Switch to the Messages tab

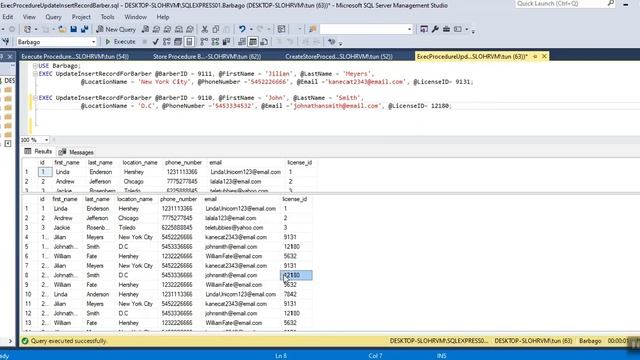[76, 152]
